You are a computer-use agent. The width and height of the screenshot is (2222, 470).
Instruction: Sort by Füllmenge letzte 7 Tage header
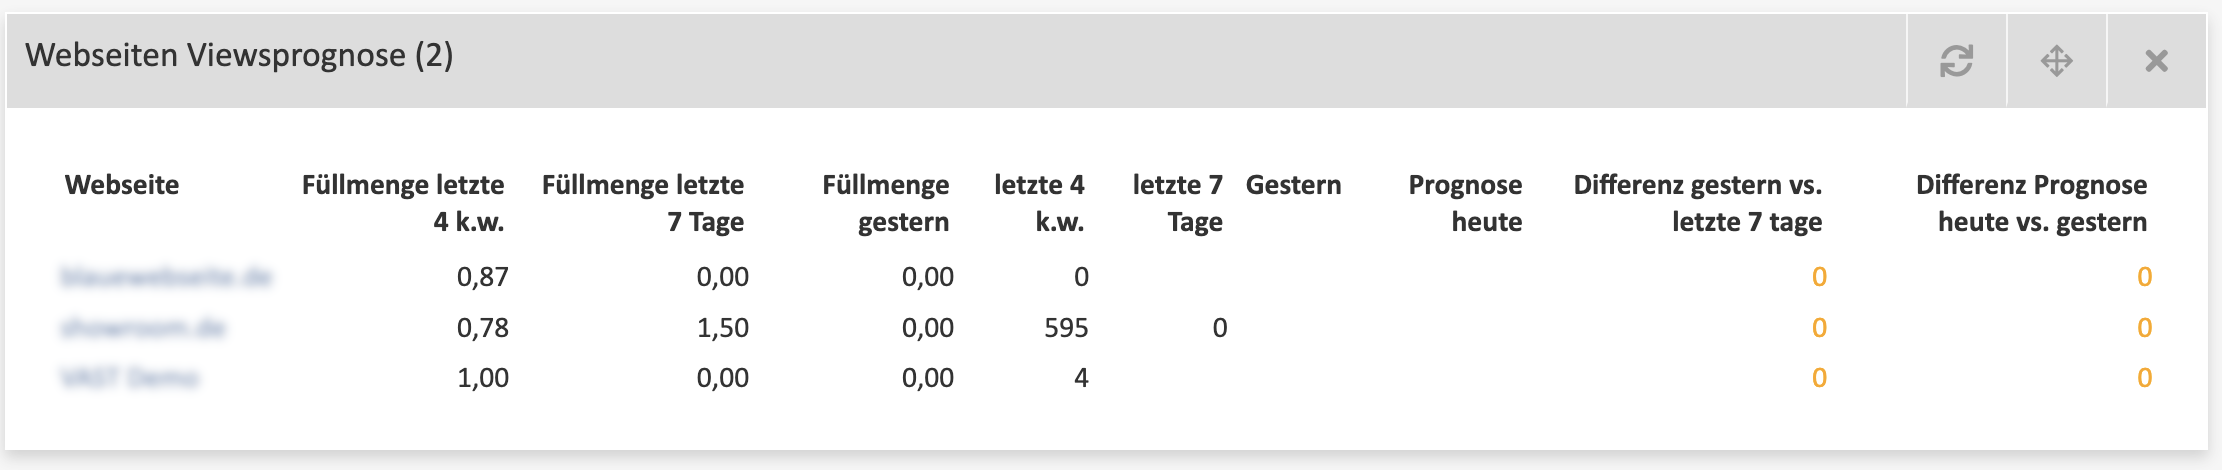tap(643, 203)
